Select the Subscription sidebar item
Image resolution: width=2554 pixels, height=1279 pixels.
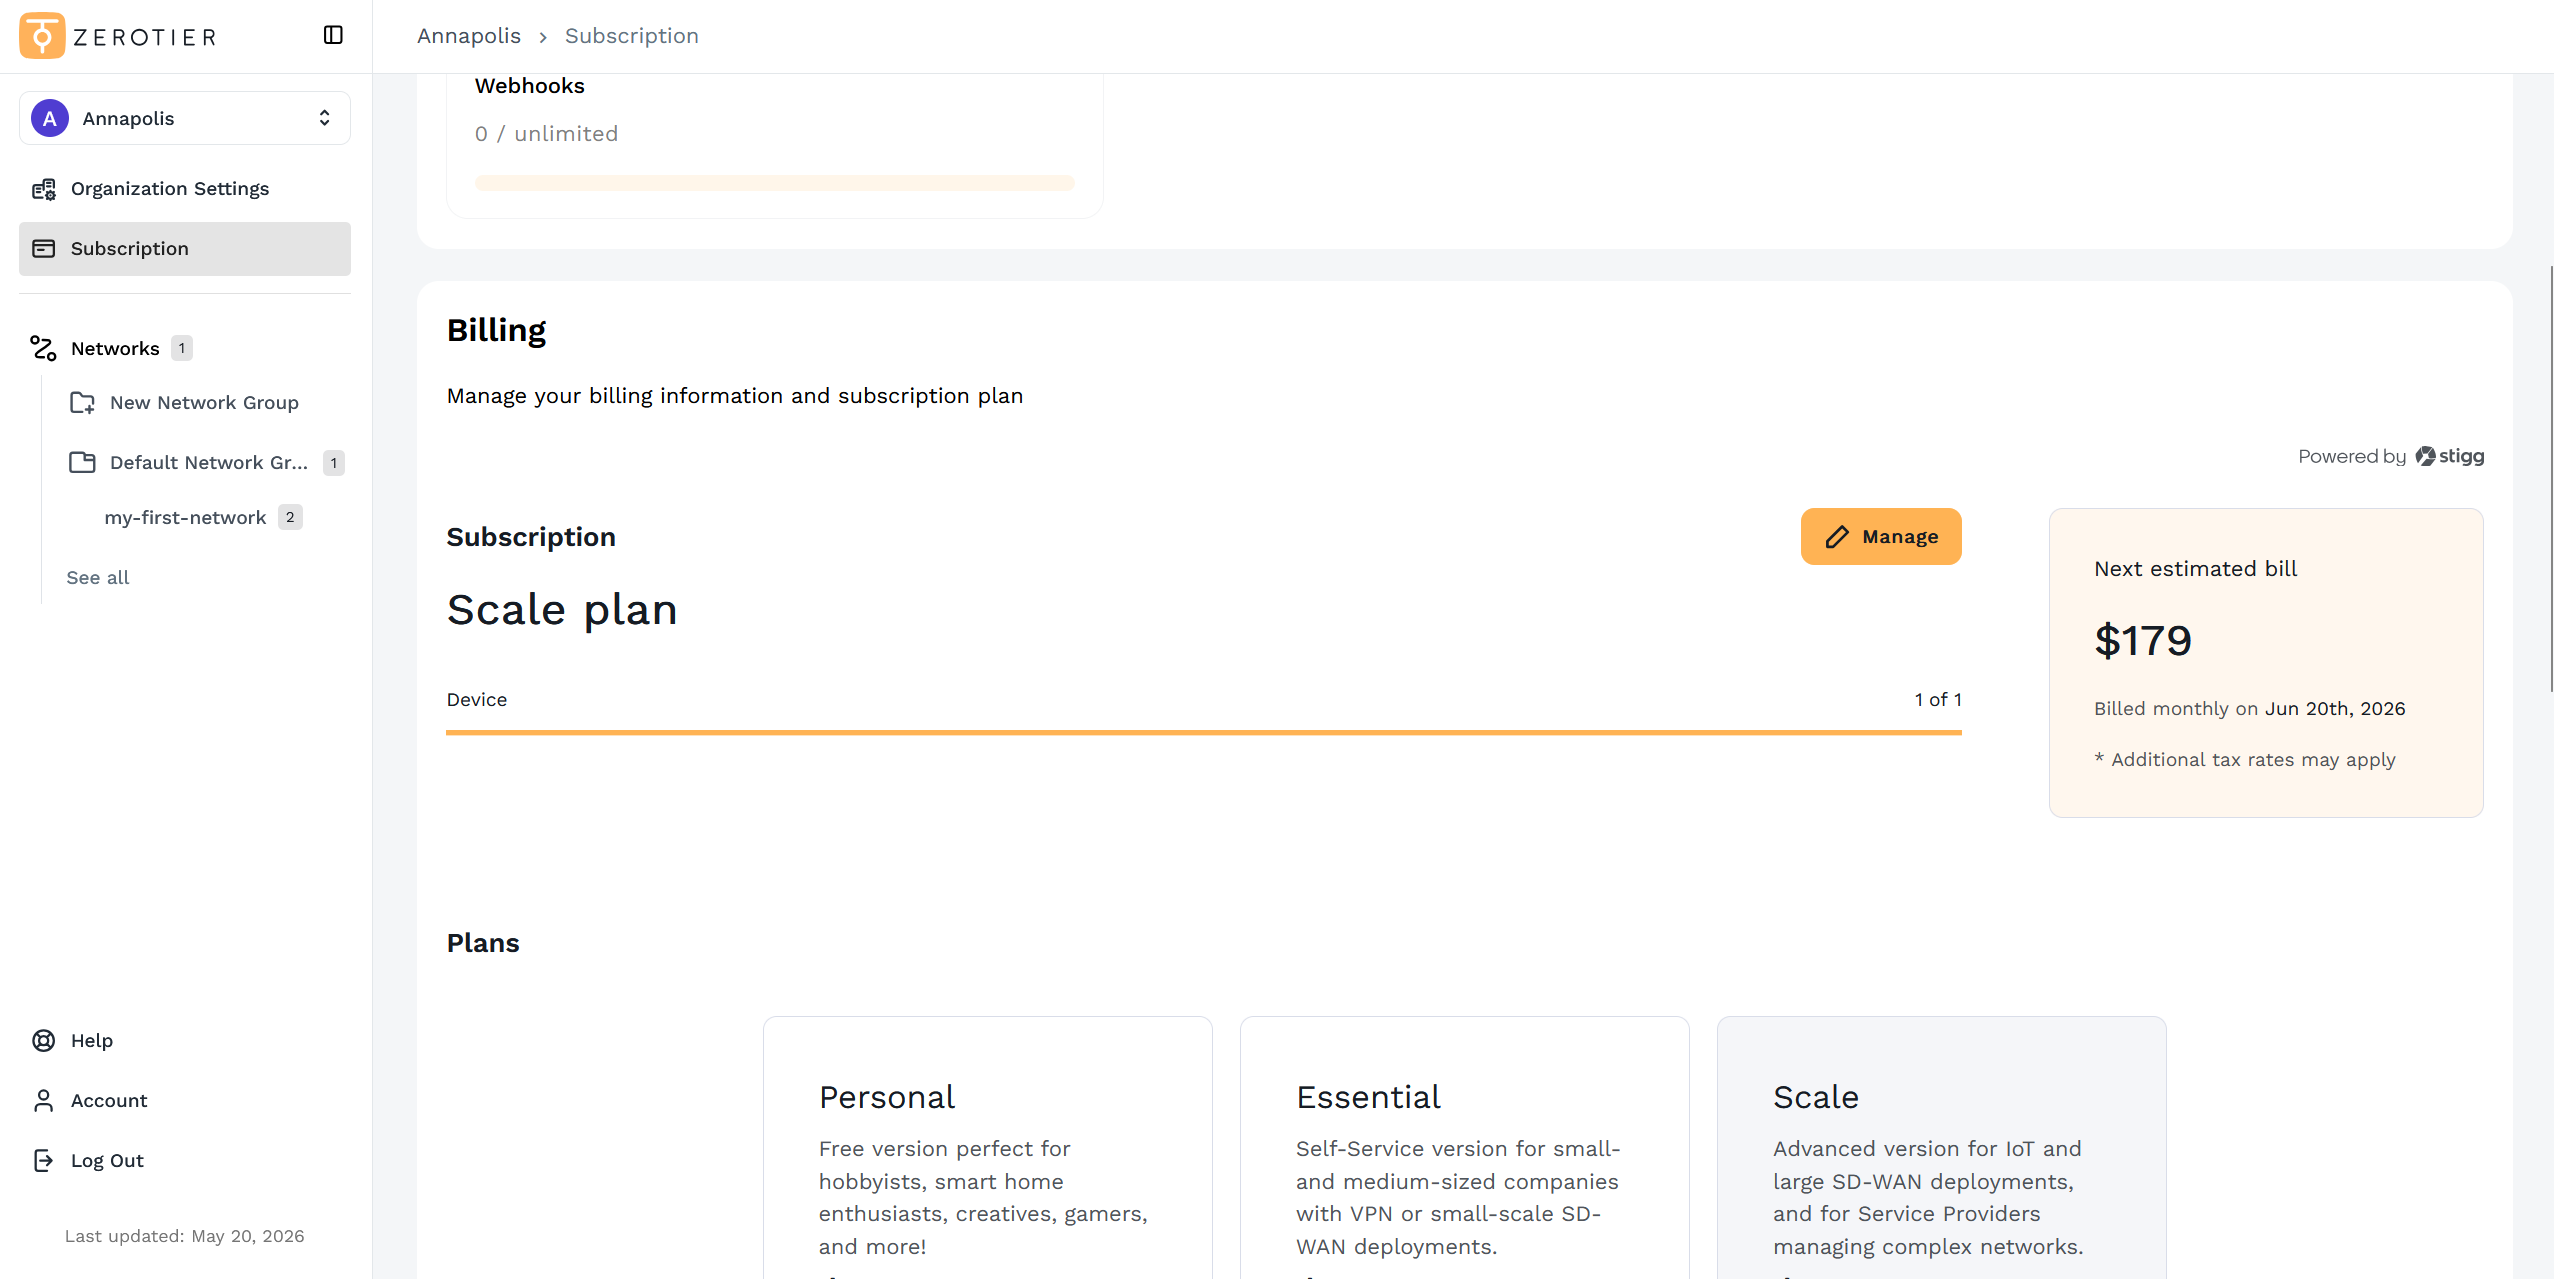click(x=185, y=249)
